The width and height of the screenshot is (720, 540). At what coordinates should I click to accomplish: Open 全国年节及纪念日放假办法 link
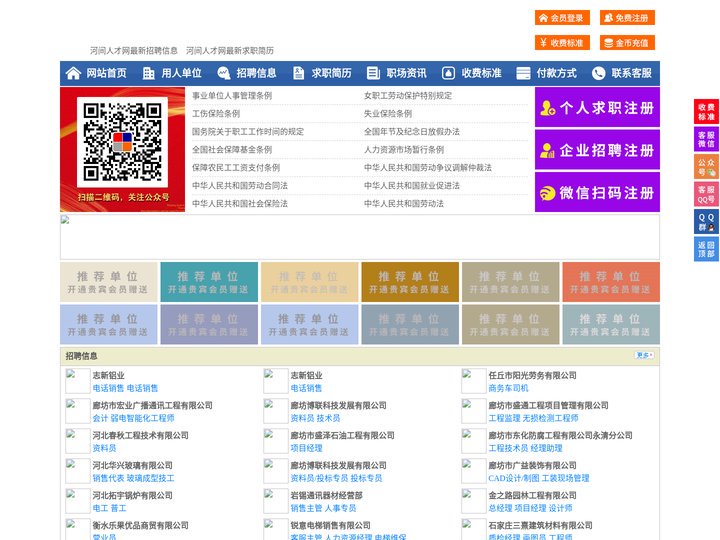(x=412, y=131)
